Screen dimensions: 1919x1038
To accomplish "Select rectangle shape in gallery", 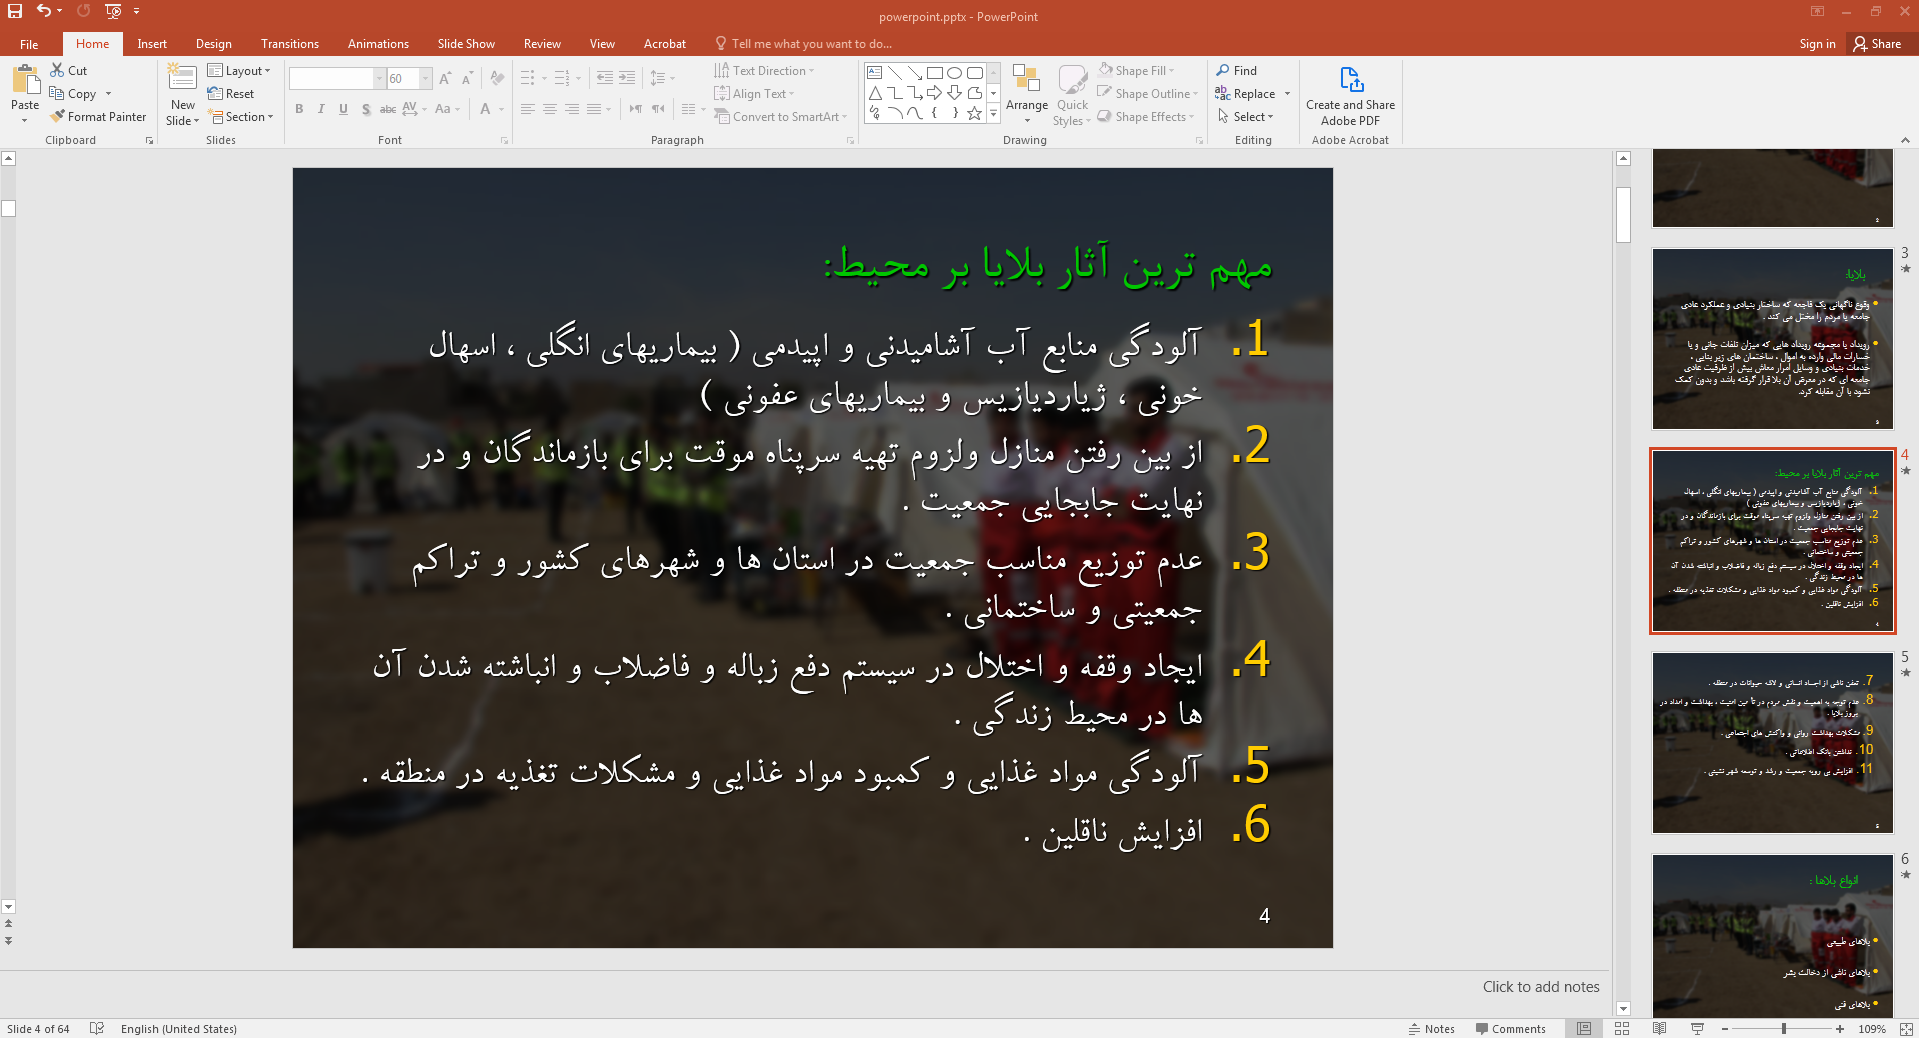I will tap(934, 73).
